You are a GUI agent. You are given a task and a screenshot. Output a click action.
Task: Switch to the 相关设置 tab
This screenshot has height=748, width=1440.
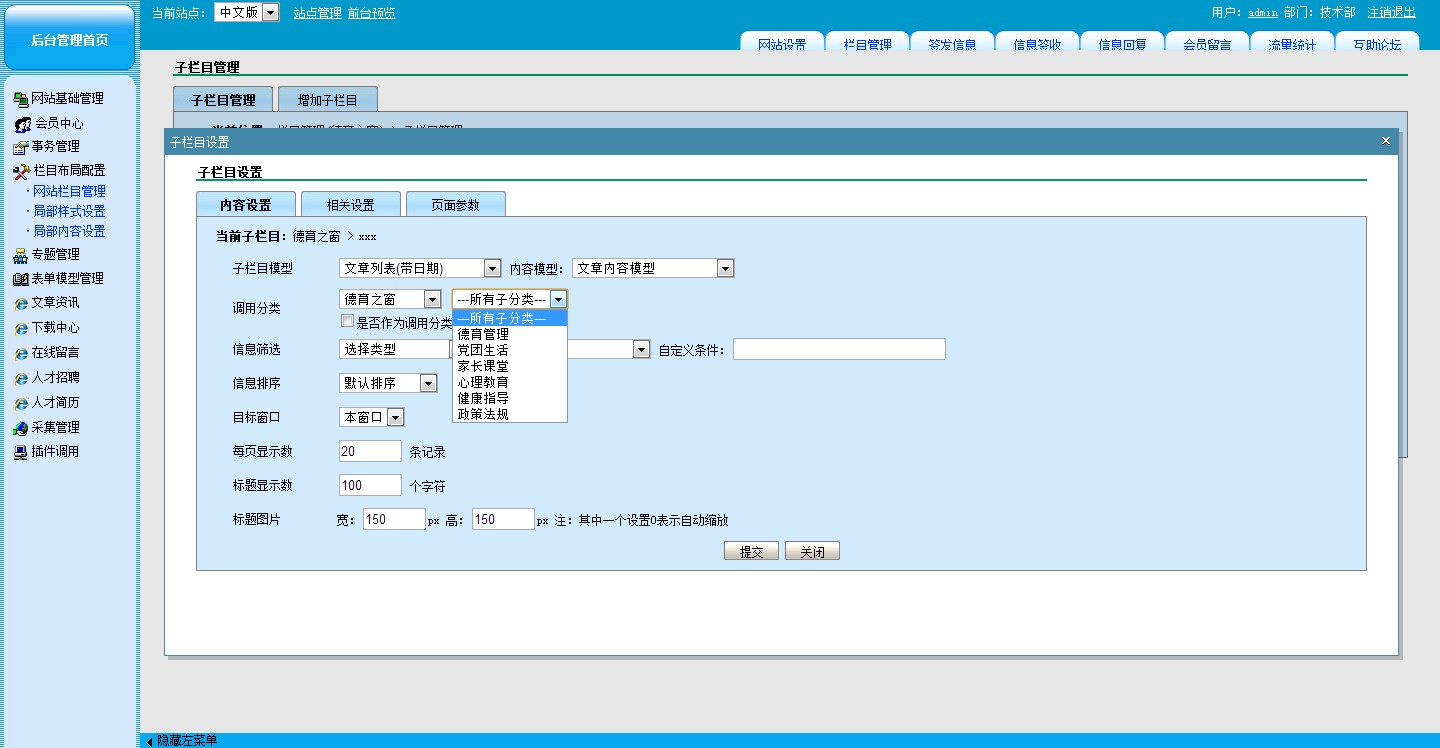tap(350, 205)
